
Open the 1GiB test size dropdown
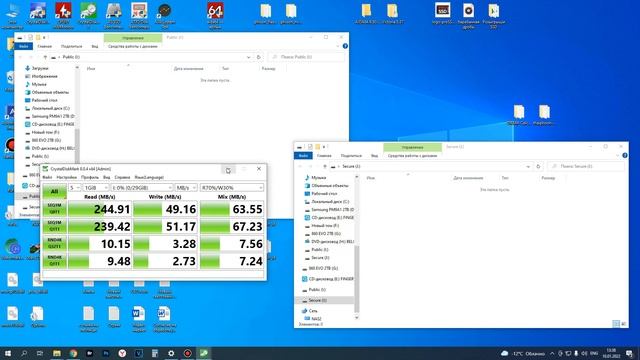[96, 188]
